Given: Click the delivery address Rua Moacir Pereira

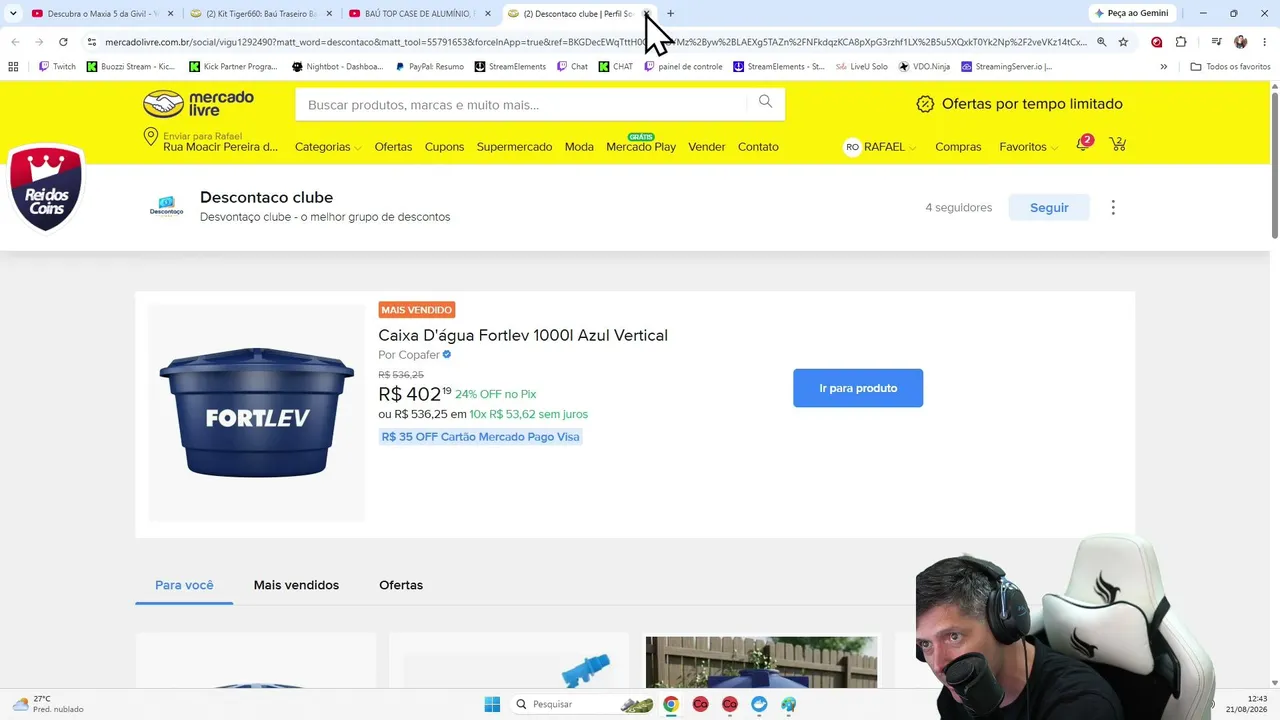Looking at the screenshot, I should click(x=221, y=147).
